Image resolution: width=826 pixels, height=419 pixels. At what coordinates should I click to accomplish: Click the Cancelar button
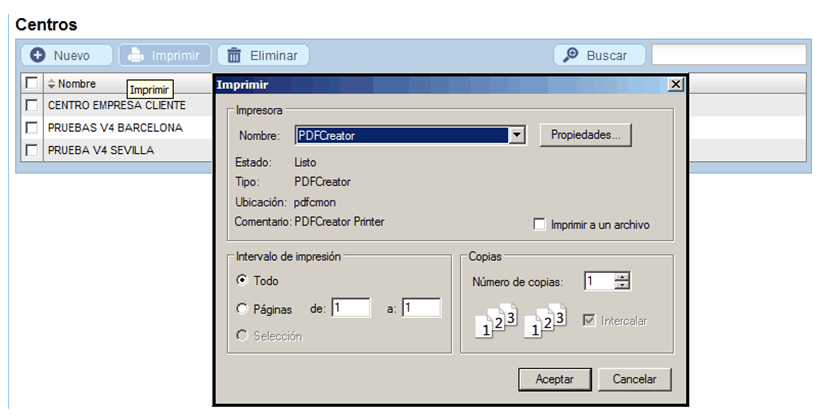coord(634,380)
